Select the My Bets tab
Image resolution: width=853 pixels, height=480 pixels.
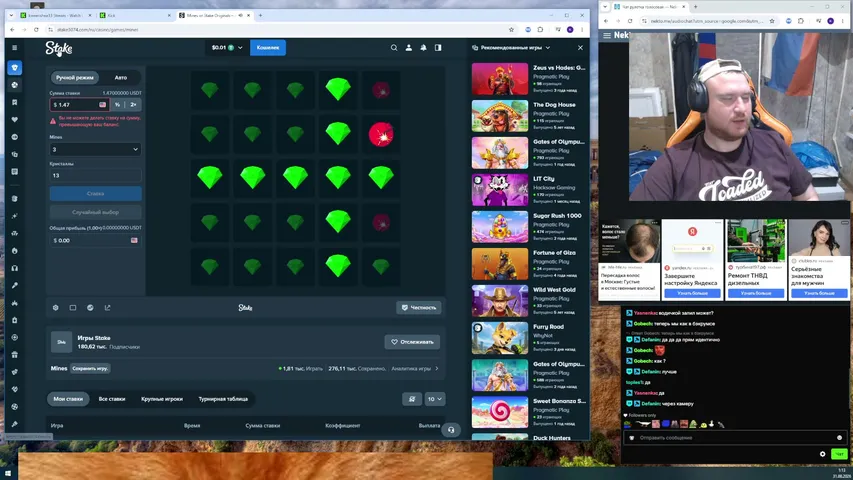click(68, 399)
